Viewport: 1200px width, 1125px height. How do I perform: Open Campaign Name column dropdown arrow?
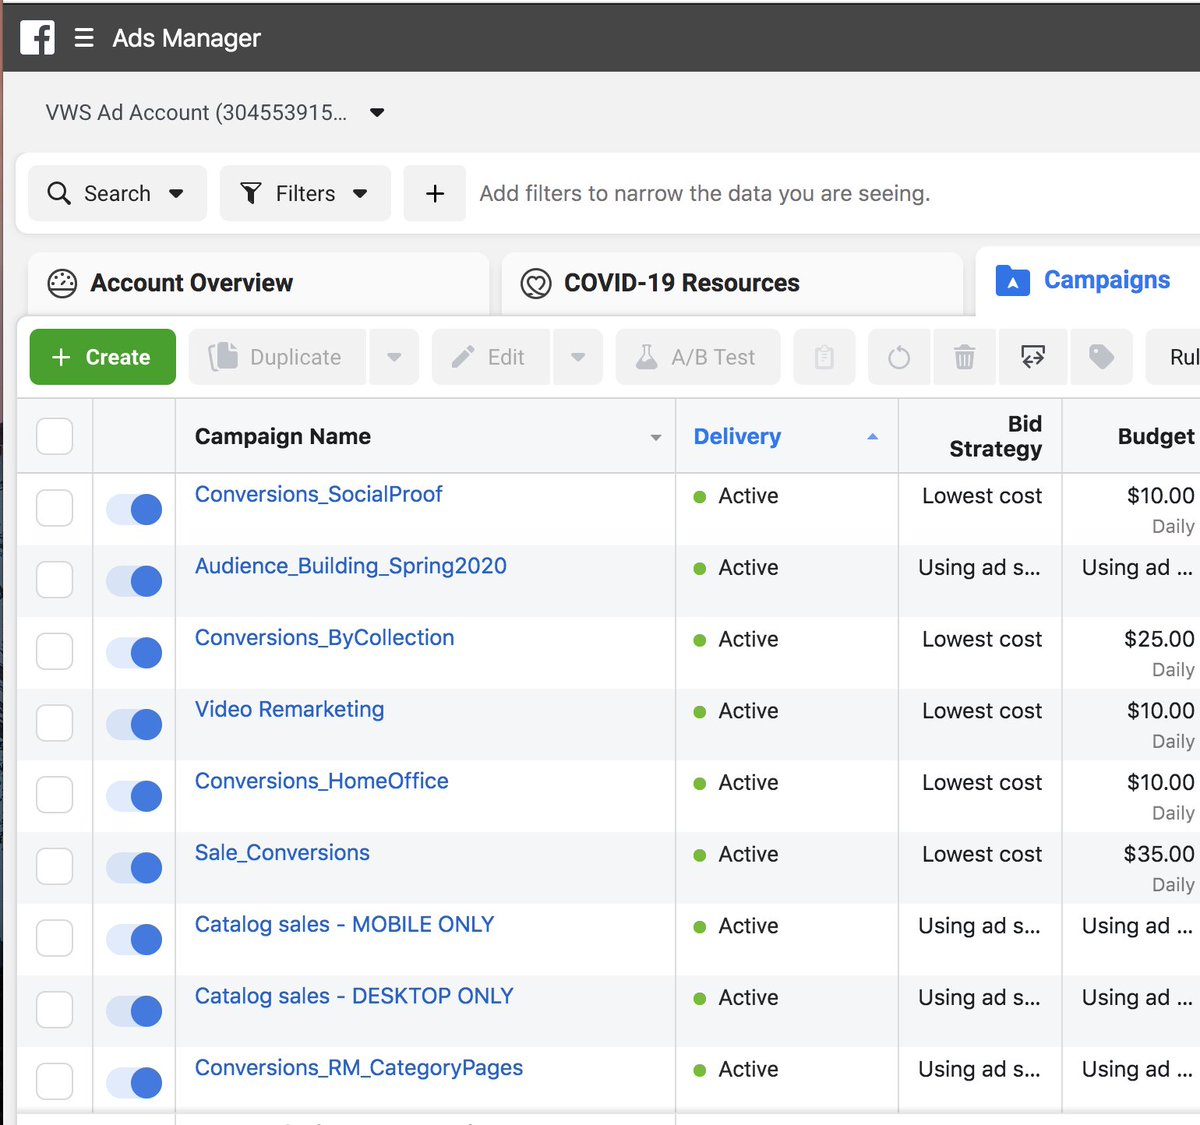pyautogui.click(x=656, y=437)
